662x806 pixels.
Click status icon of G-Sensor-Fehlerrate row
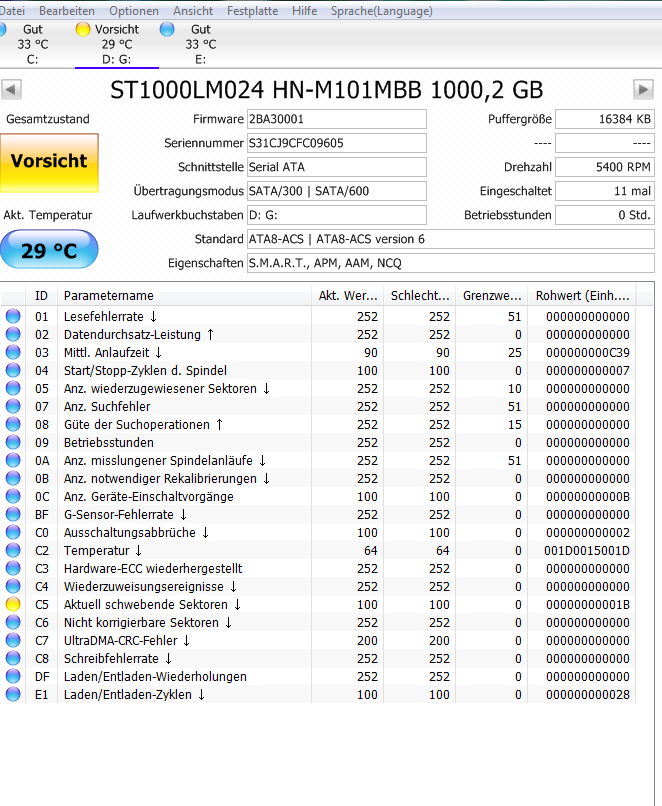point(13,514)
